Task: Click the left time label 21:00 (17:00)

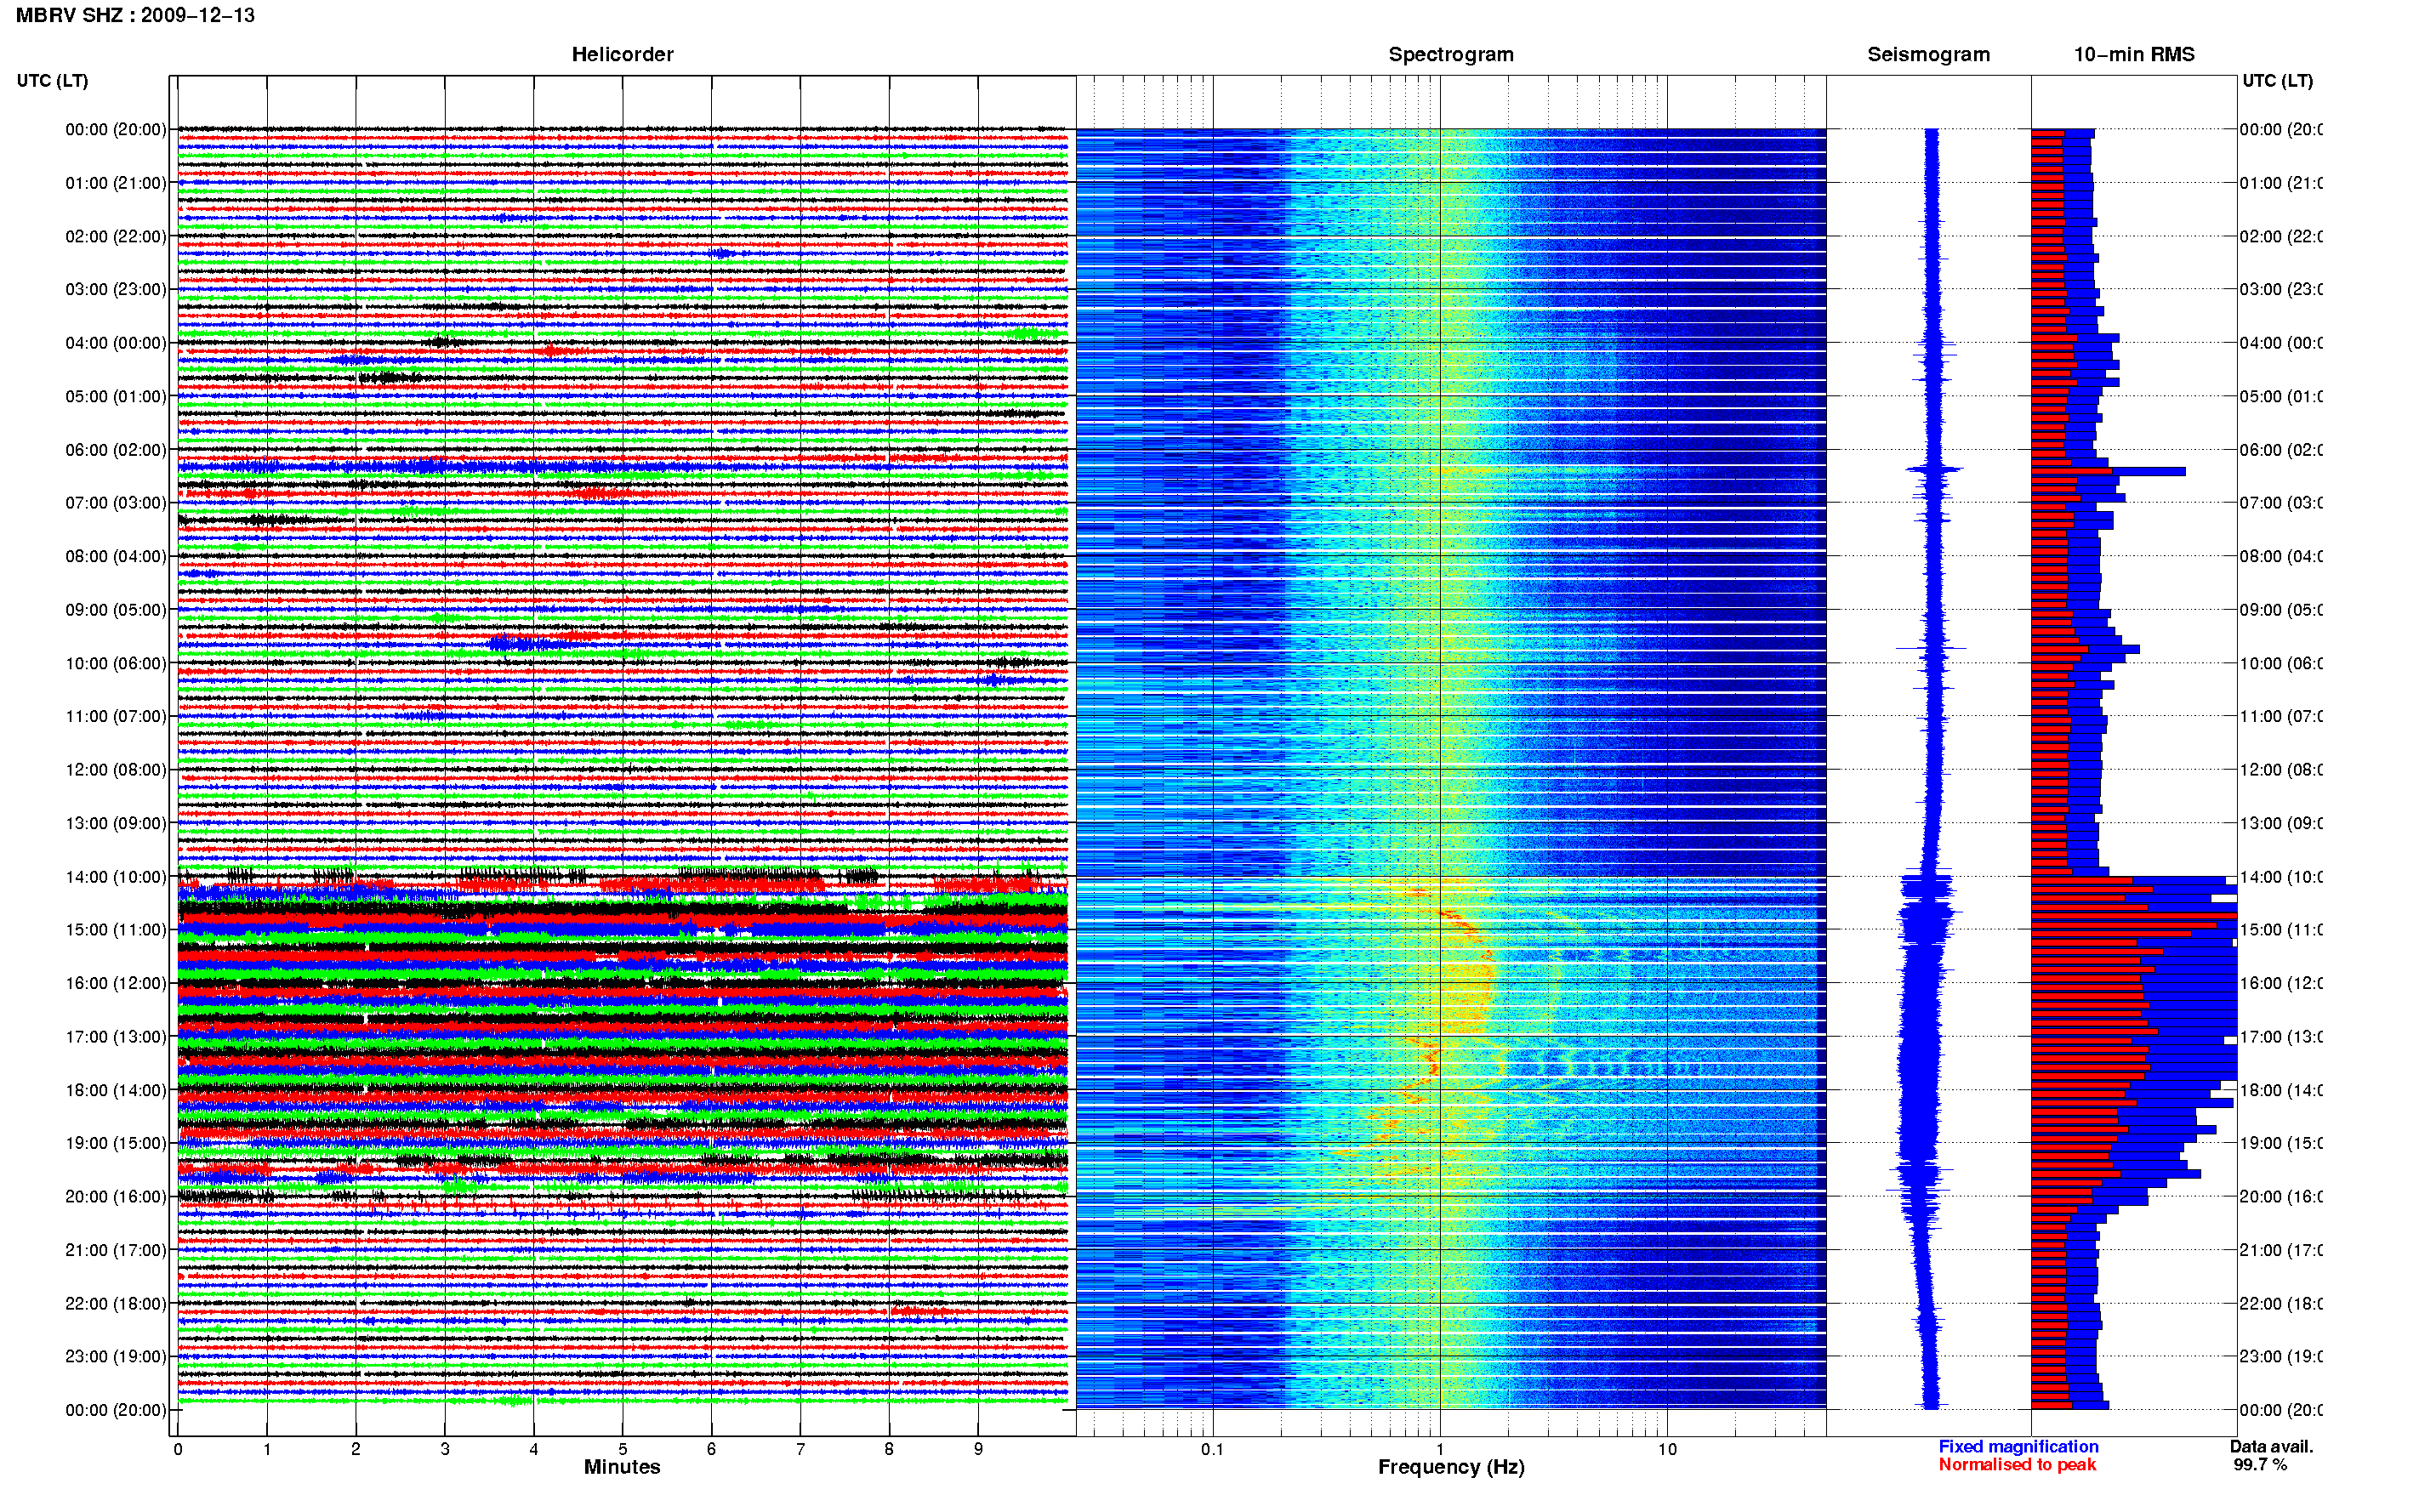Action: (116, 1250)
